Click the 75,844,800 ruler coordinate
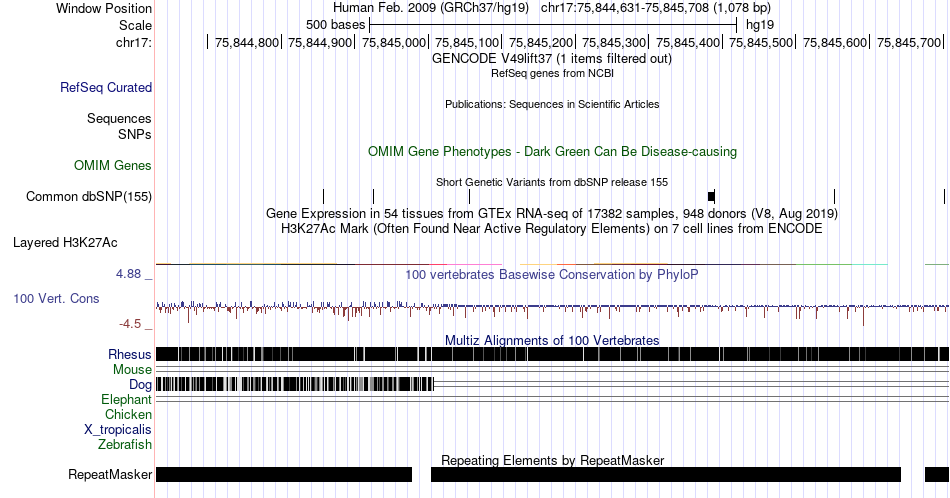Viewport: 950px width, 498px height. [246, 42]
